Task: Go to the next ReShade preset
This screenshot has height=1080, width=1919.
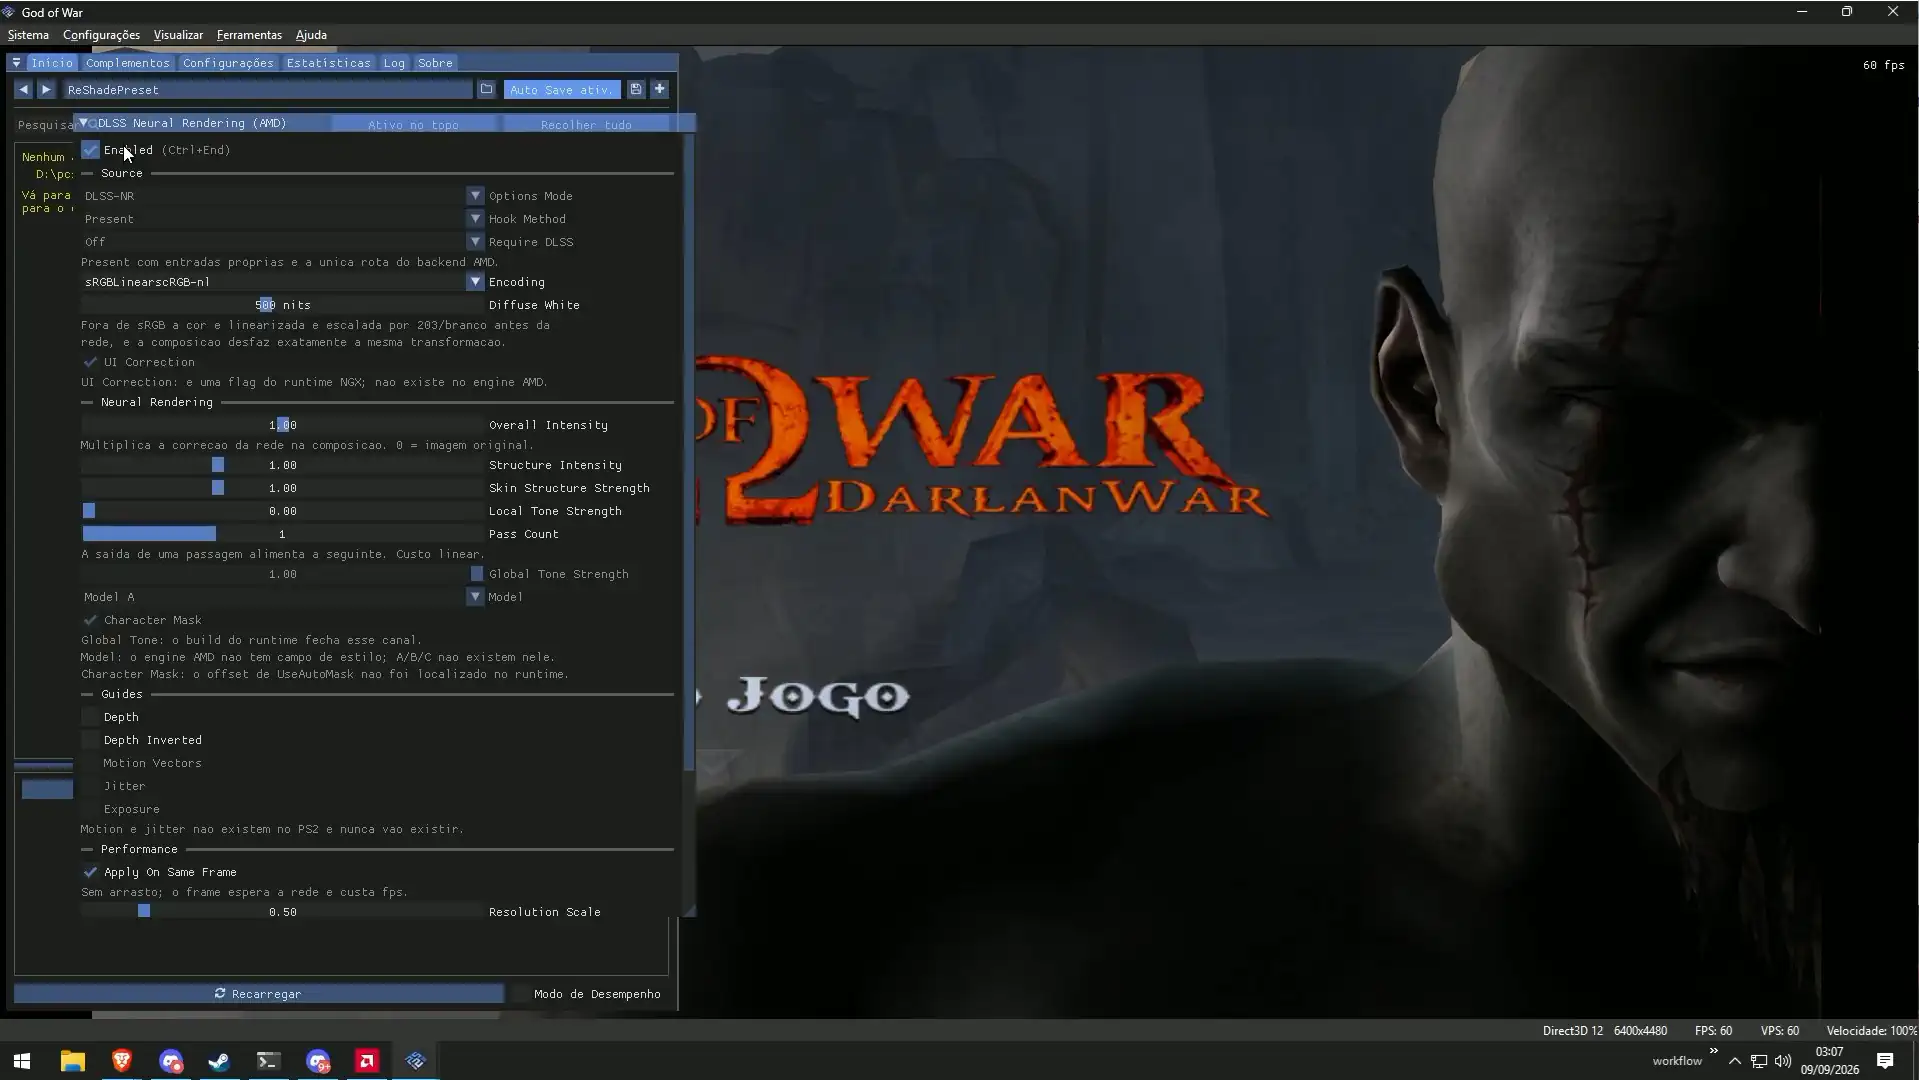Action: (x=46, y=90)
